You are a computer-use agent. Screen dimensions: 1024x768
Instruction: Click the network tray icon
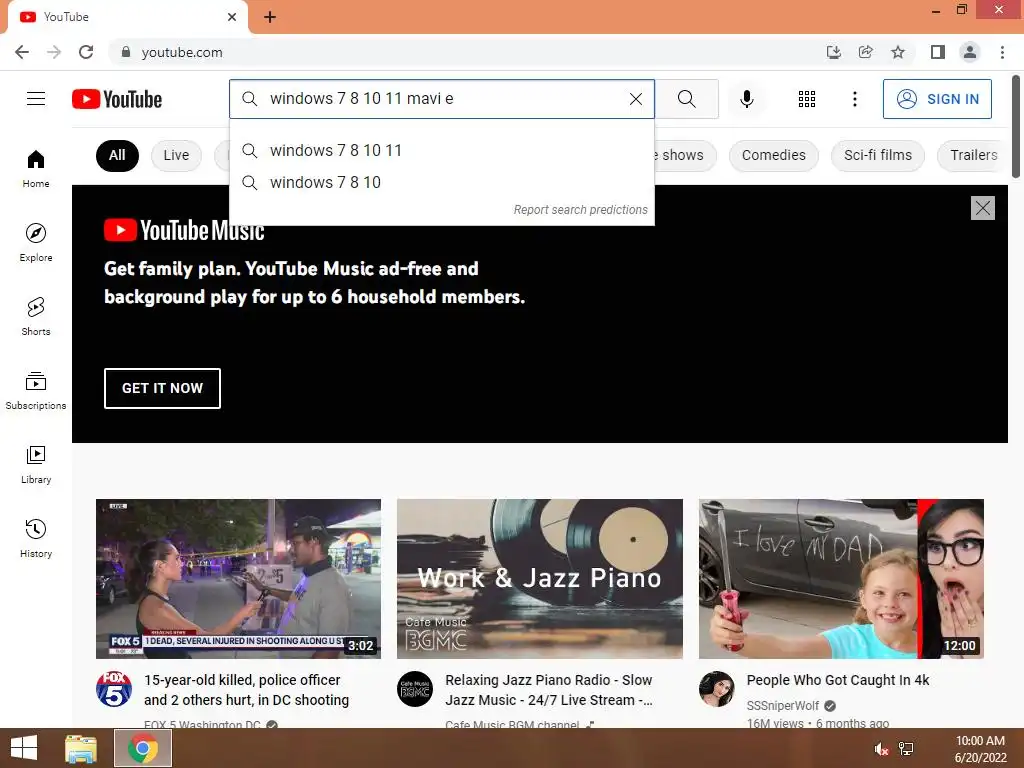(906, 749)
